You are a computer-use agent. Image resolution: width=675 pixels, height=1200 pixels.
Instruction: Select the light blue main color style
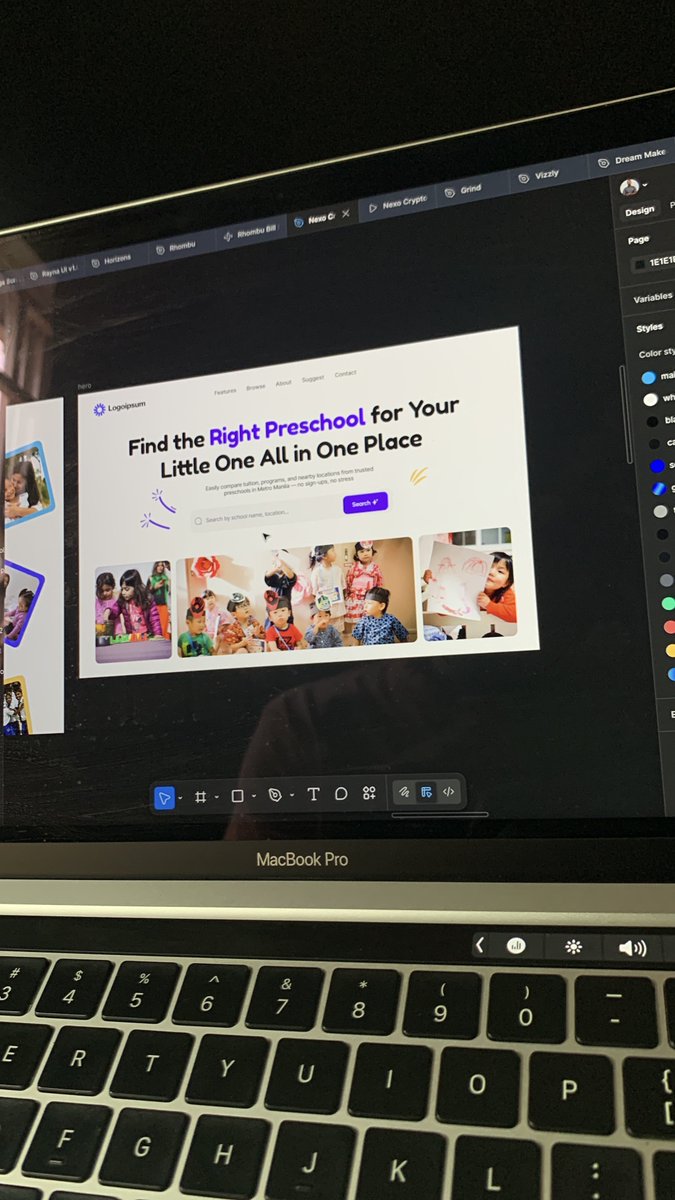coord(648,377)
